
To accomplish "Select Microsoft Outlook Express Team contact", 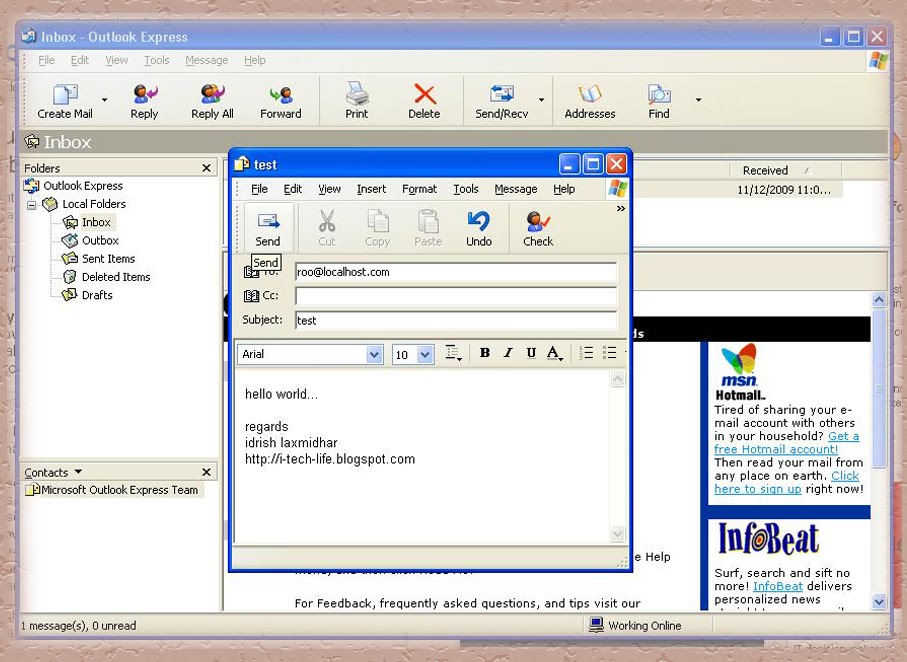I will [x=114, y=490].
